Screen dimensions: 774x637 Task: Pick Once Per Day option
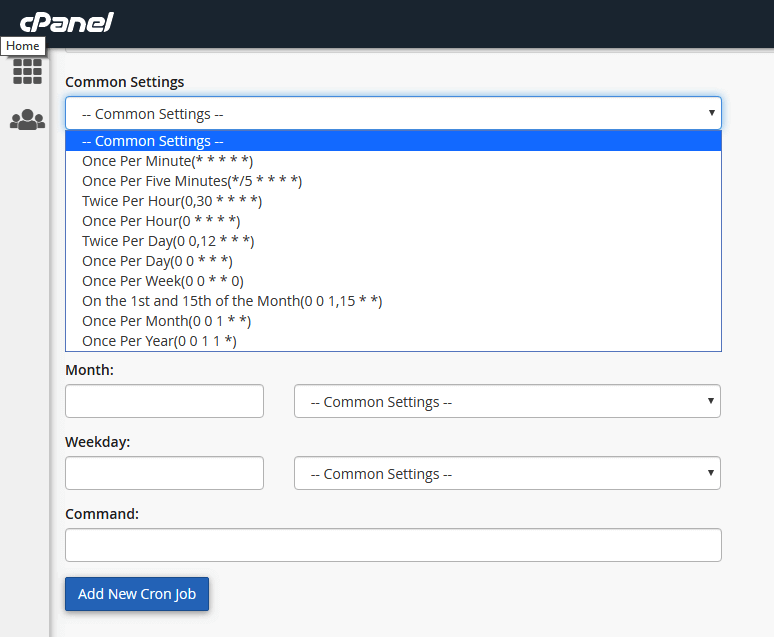[393, 261]
